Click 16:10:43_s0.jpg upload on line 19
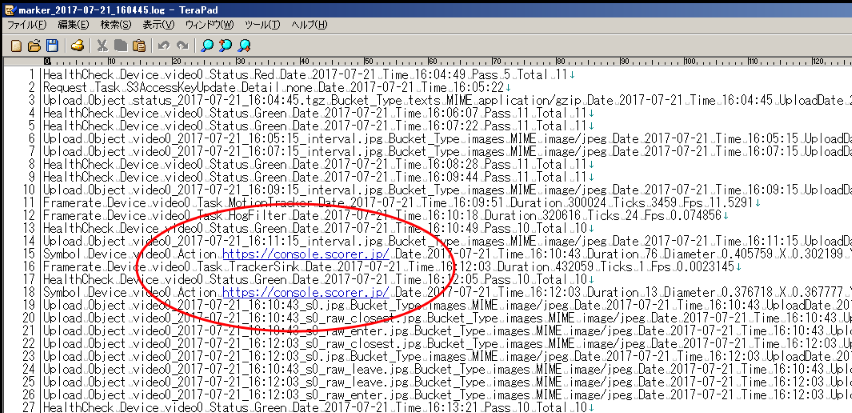This screenshot has height=413, width=852. (447, 305)
